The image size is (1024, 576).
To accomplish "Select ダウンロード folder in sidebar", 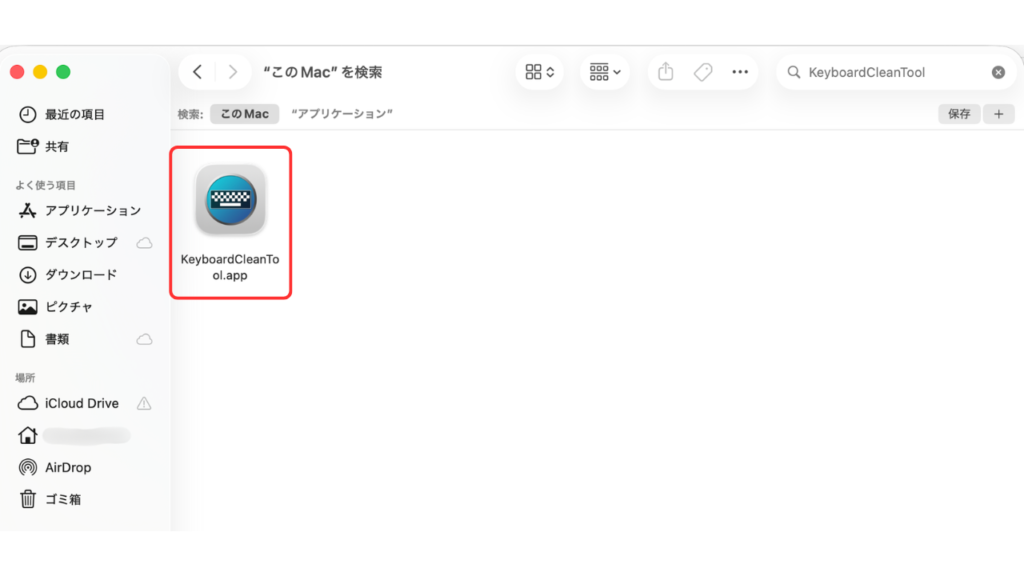I will tap(80, 274).
